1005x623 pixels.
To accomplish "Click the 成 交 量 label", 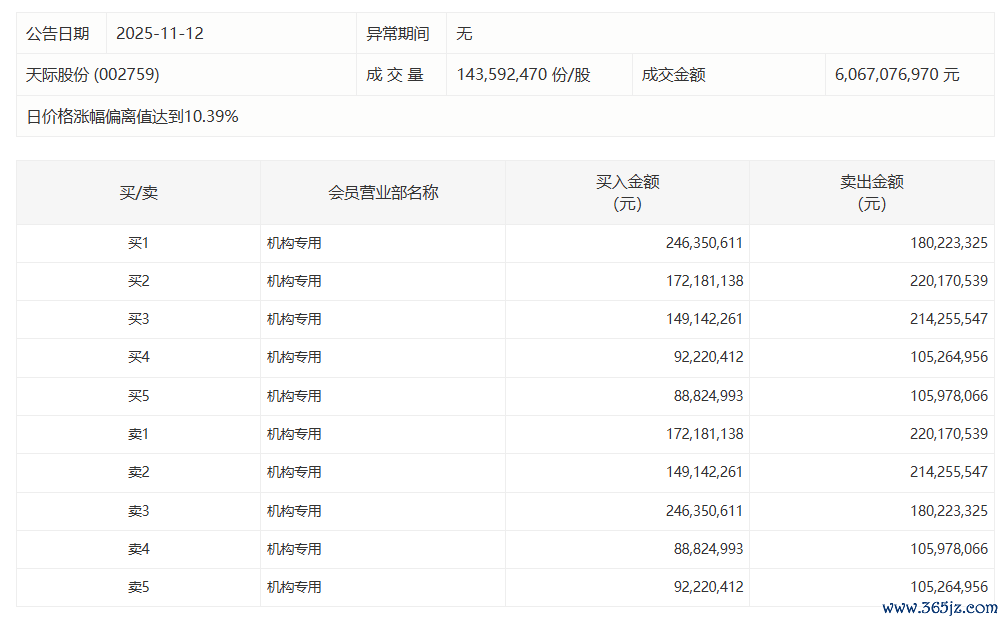I will click(395, 74).
